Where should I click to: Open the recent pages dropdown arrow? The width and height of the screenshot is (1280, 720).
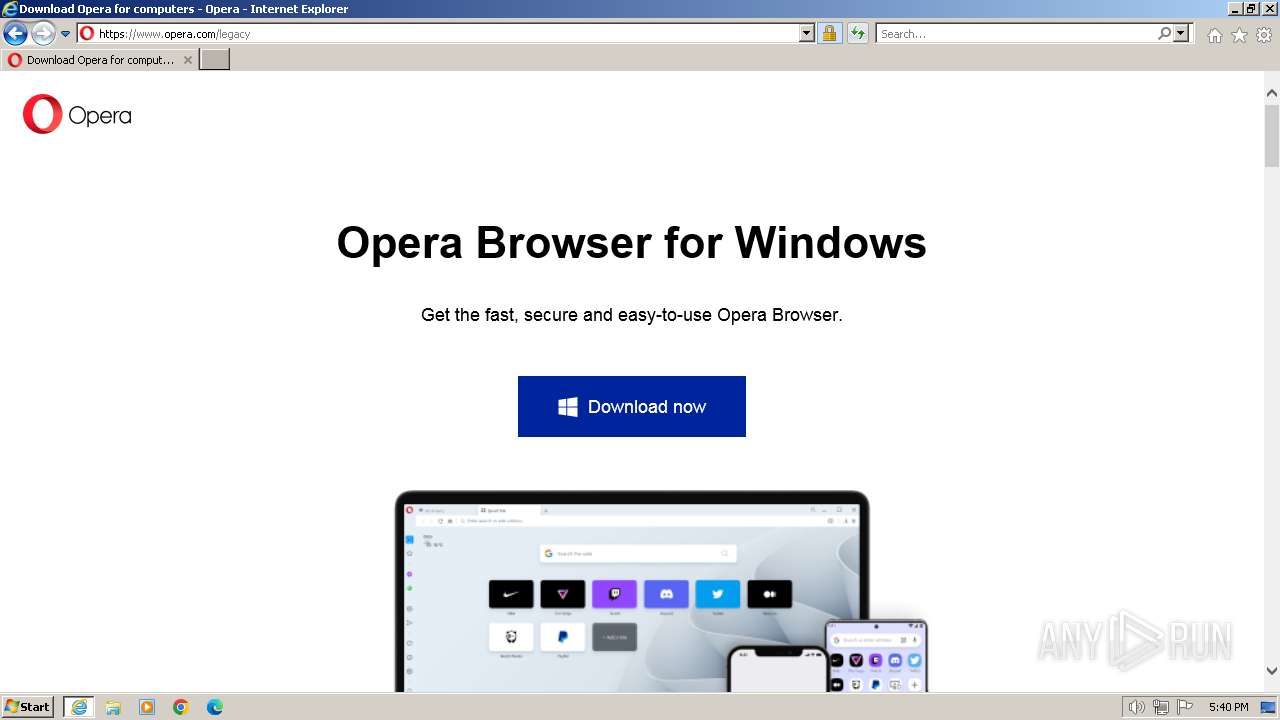coord(66,34)
